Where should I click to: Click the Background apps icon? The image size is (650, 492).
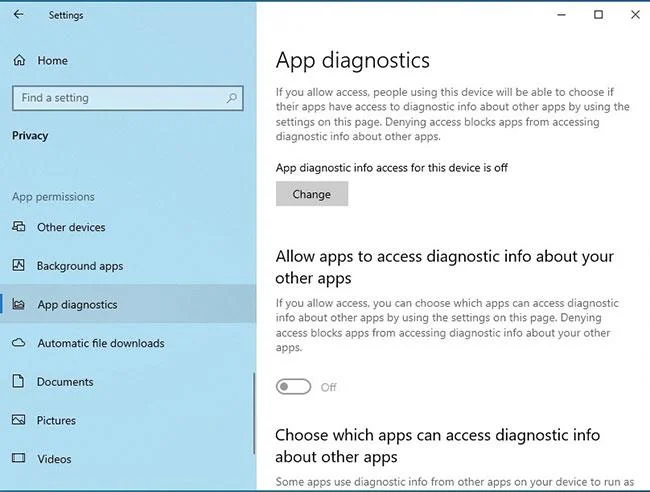point(19,265)
